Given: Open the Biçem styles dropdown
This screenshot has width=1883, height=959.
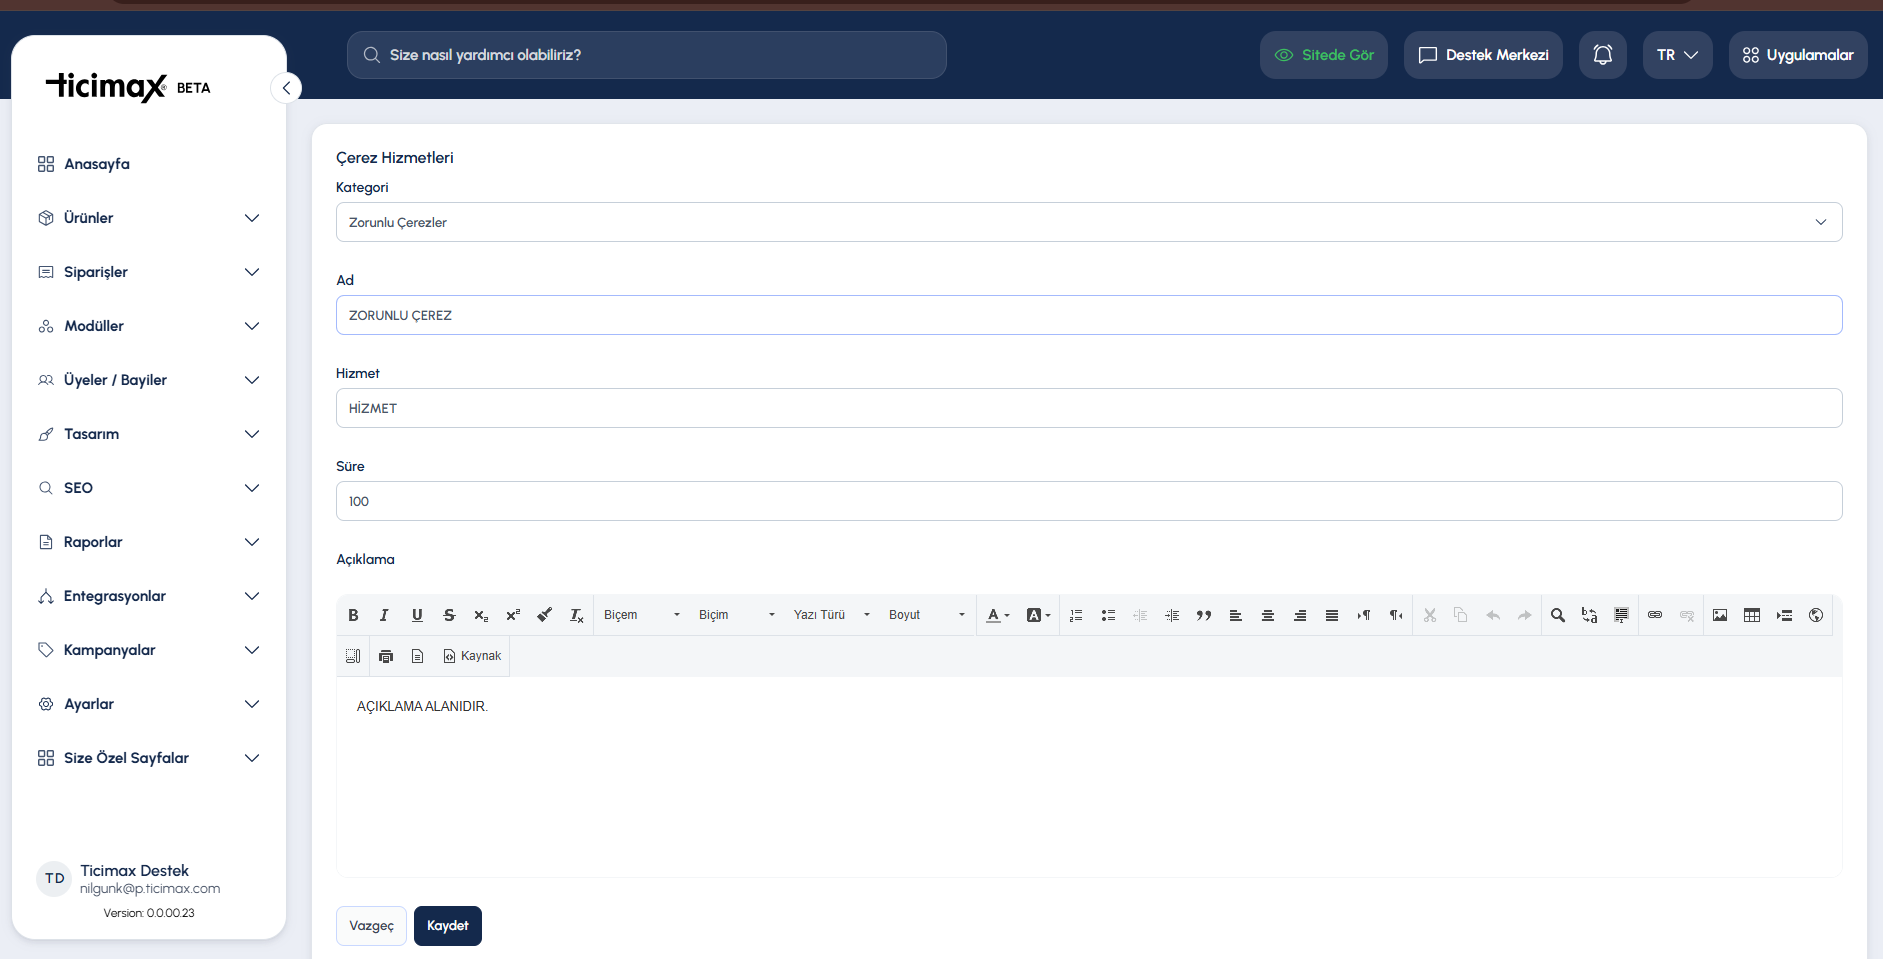Looking at the screenshot, I should click(642, 615).
